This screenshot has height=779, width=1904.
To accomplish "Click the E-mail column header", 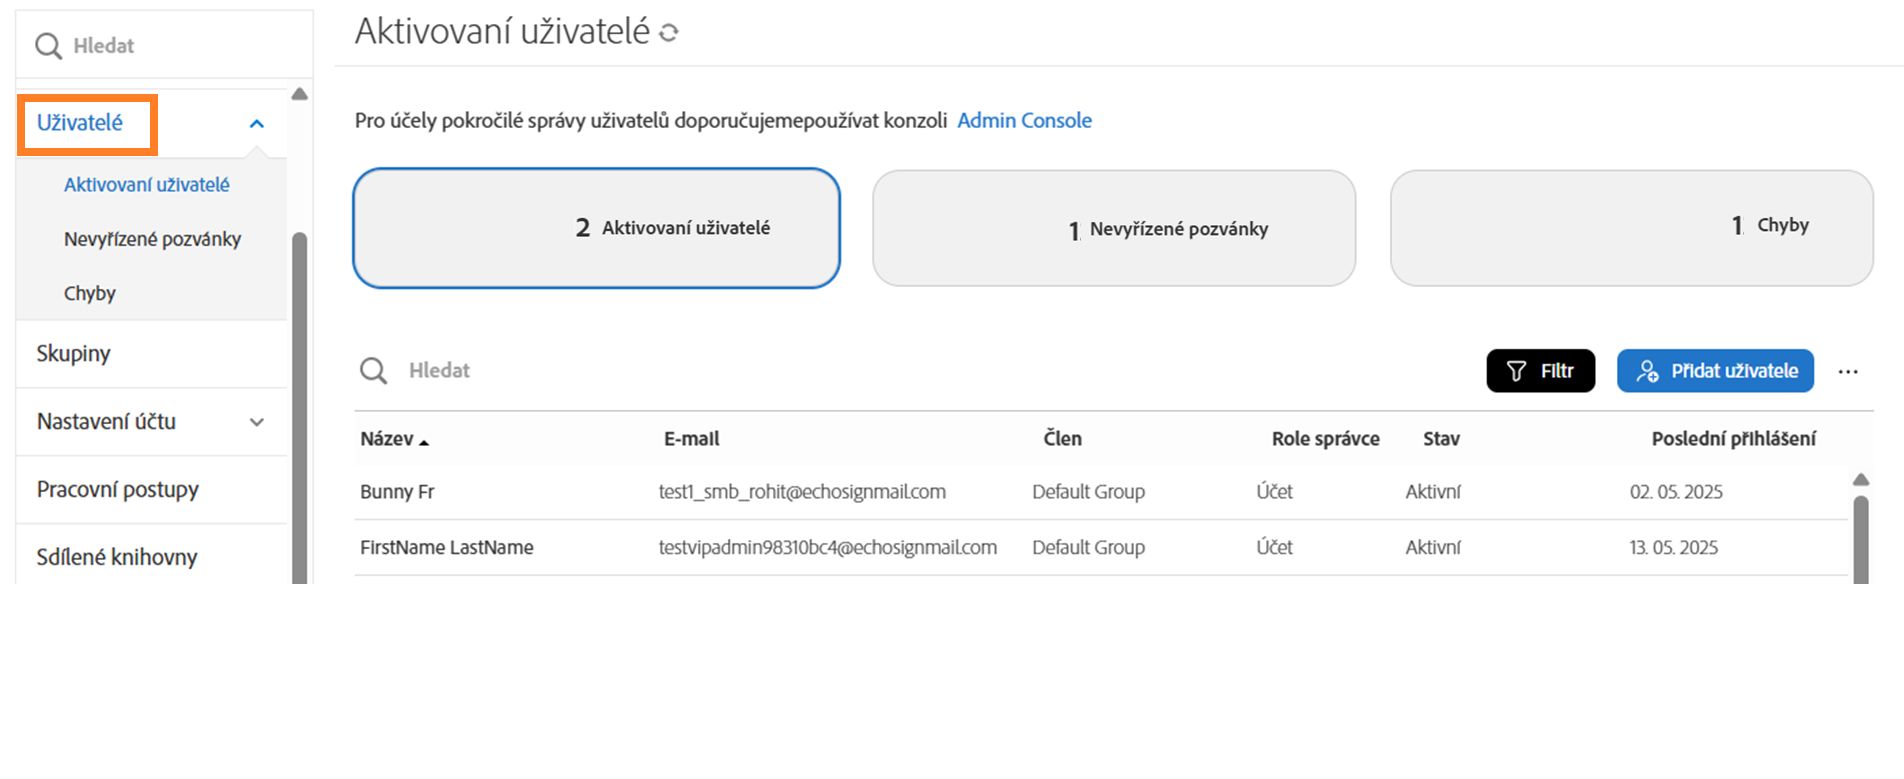I will point(691,439).
